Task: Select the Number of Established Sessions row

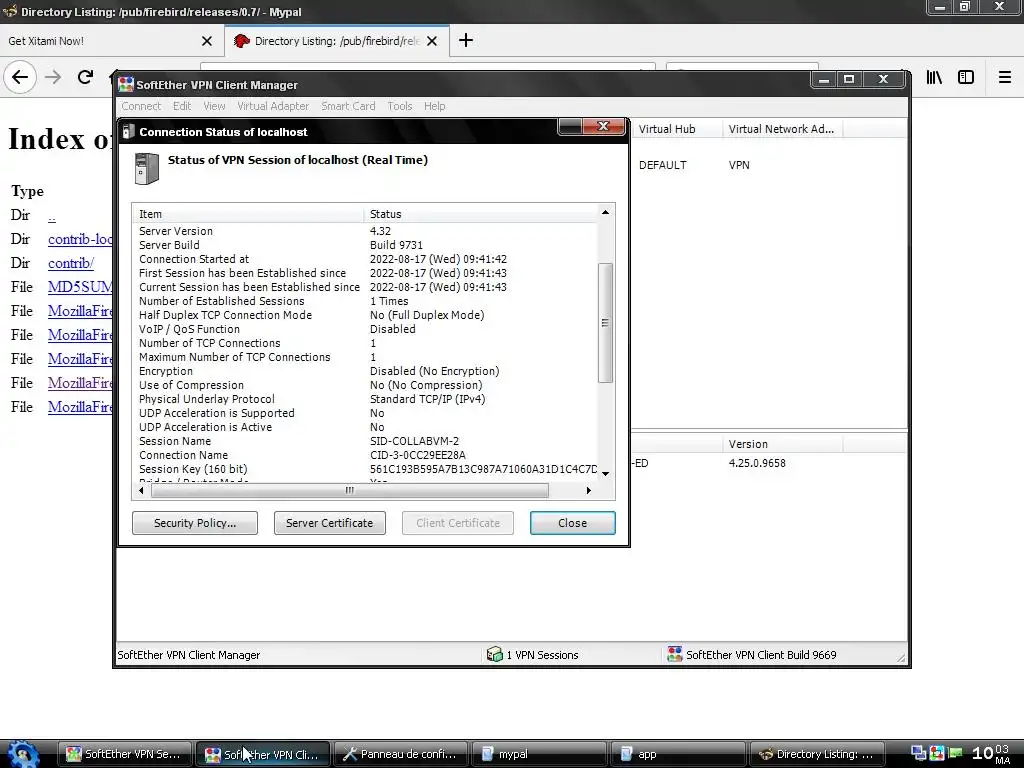Action: [x=364, y=301]
